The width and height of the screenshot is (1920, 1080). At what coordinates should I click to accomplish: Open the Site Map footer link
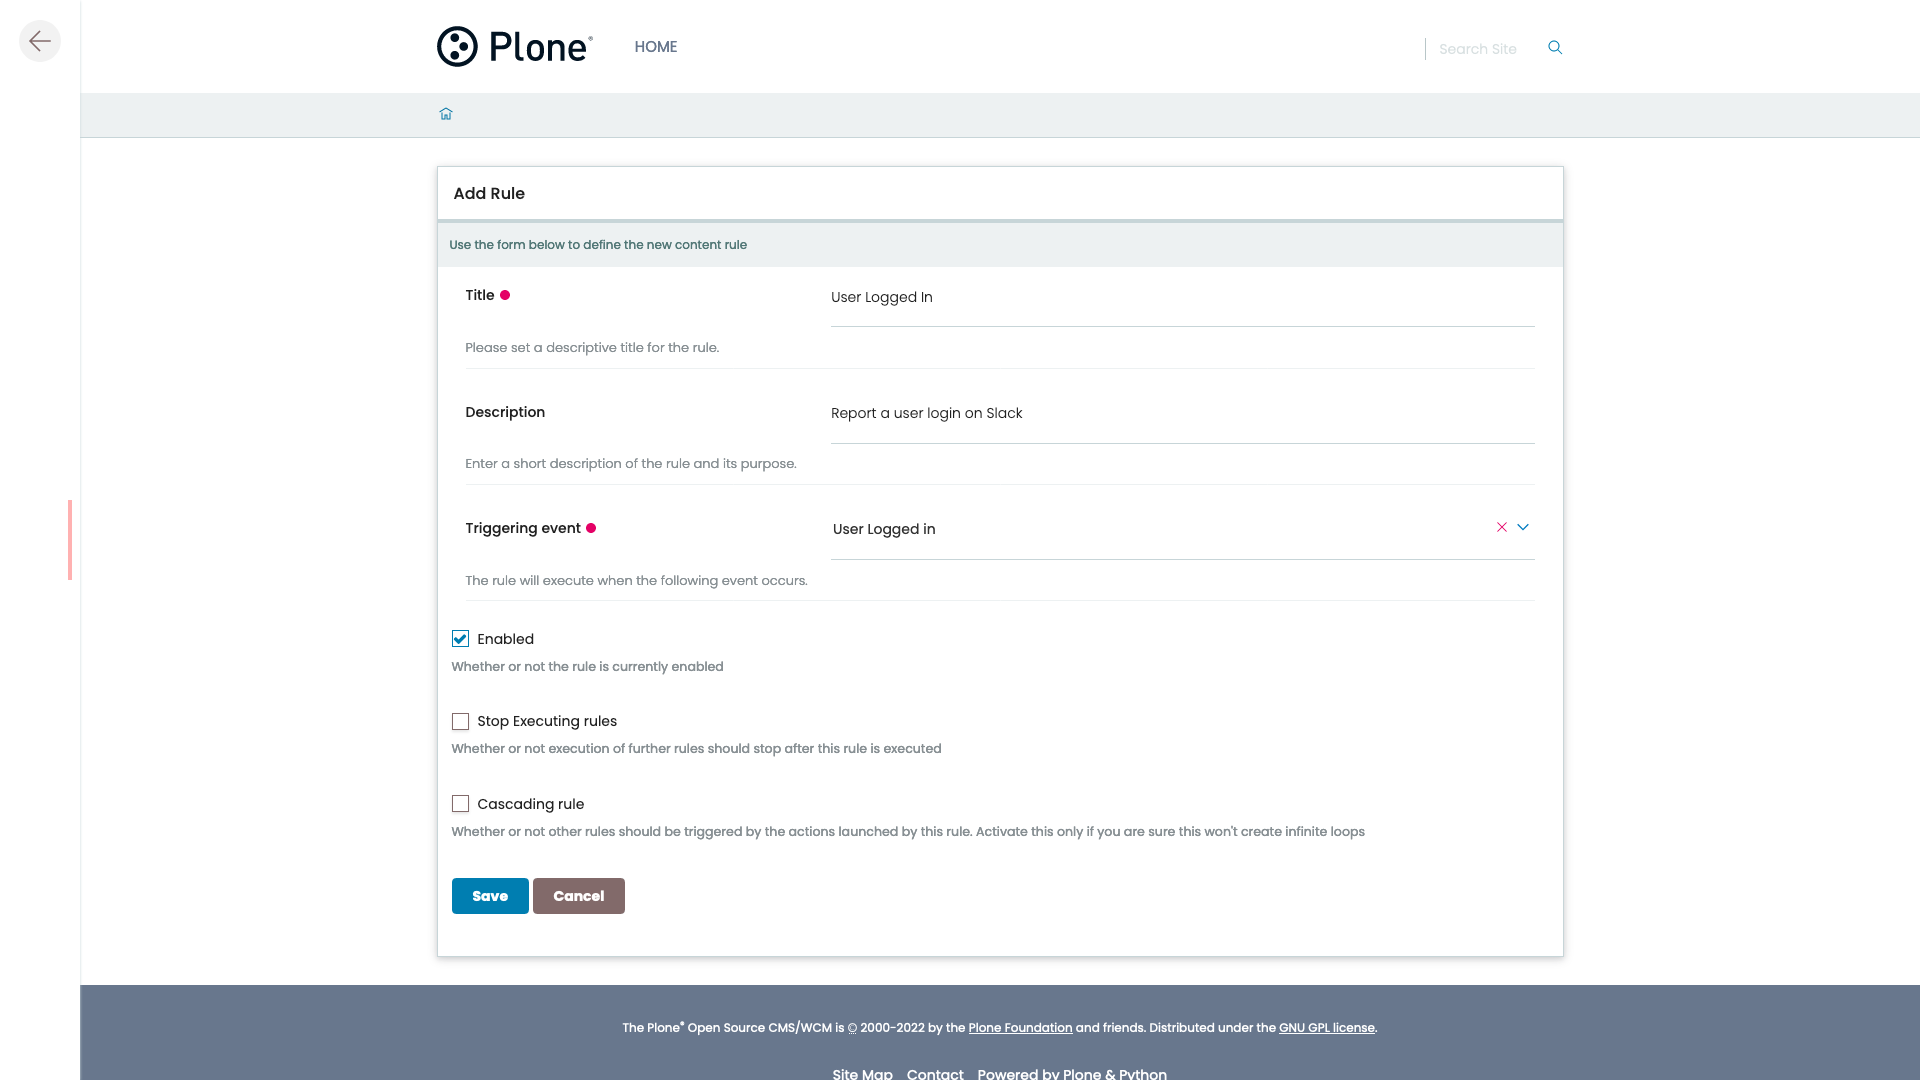pyautogui.click(x=863, y=1074)
